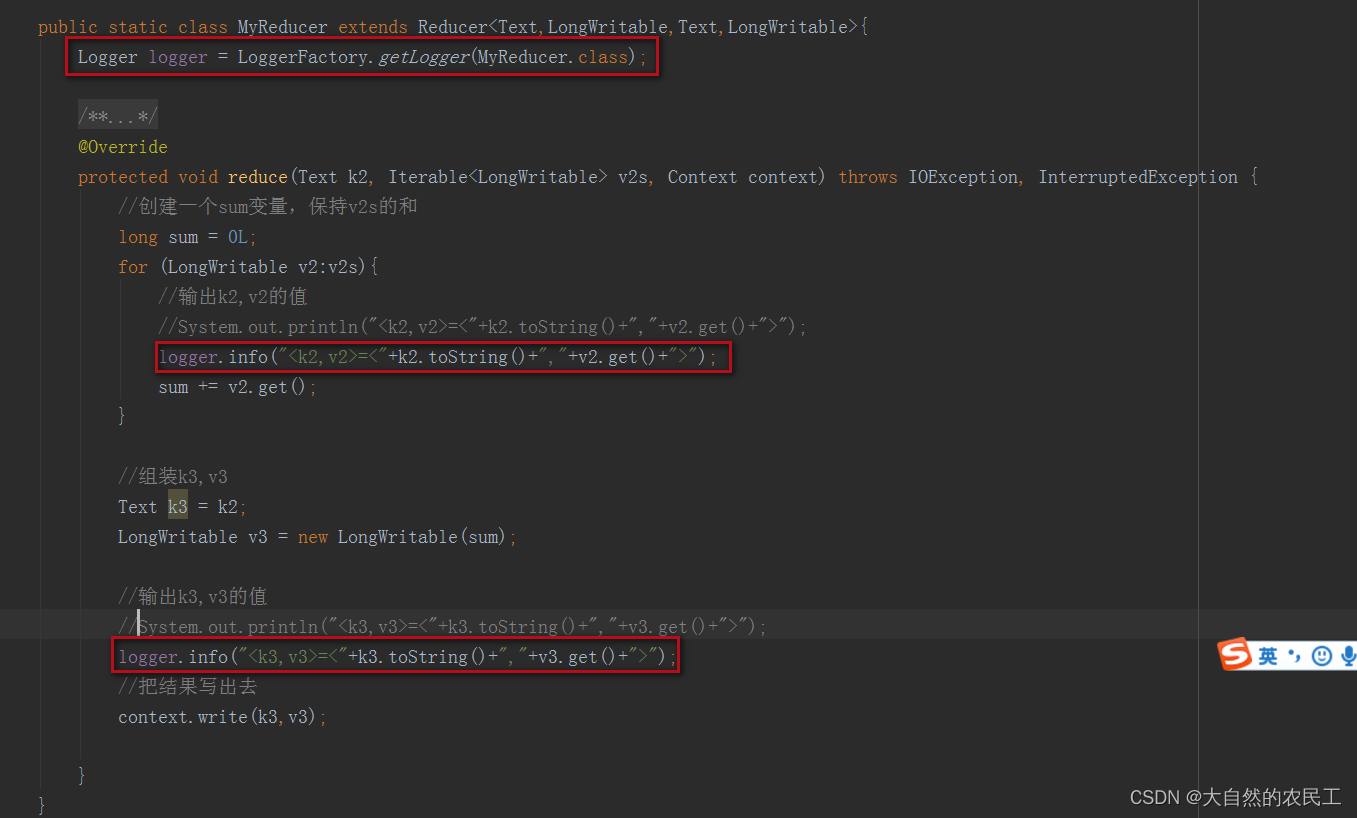Click the logger.info <k3,v3> statement
Screen dimensions: 1357x818
coord(398,657)
